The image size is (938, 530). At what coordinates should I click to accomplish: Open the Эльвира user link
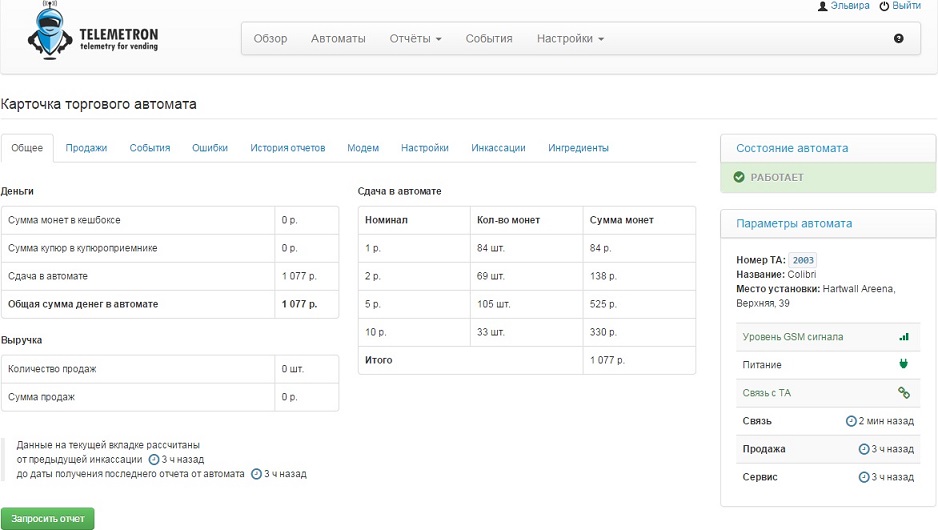849,6
